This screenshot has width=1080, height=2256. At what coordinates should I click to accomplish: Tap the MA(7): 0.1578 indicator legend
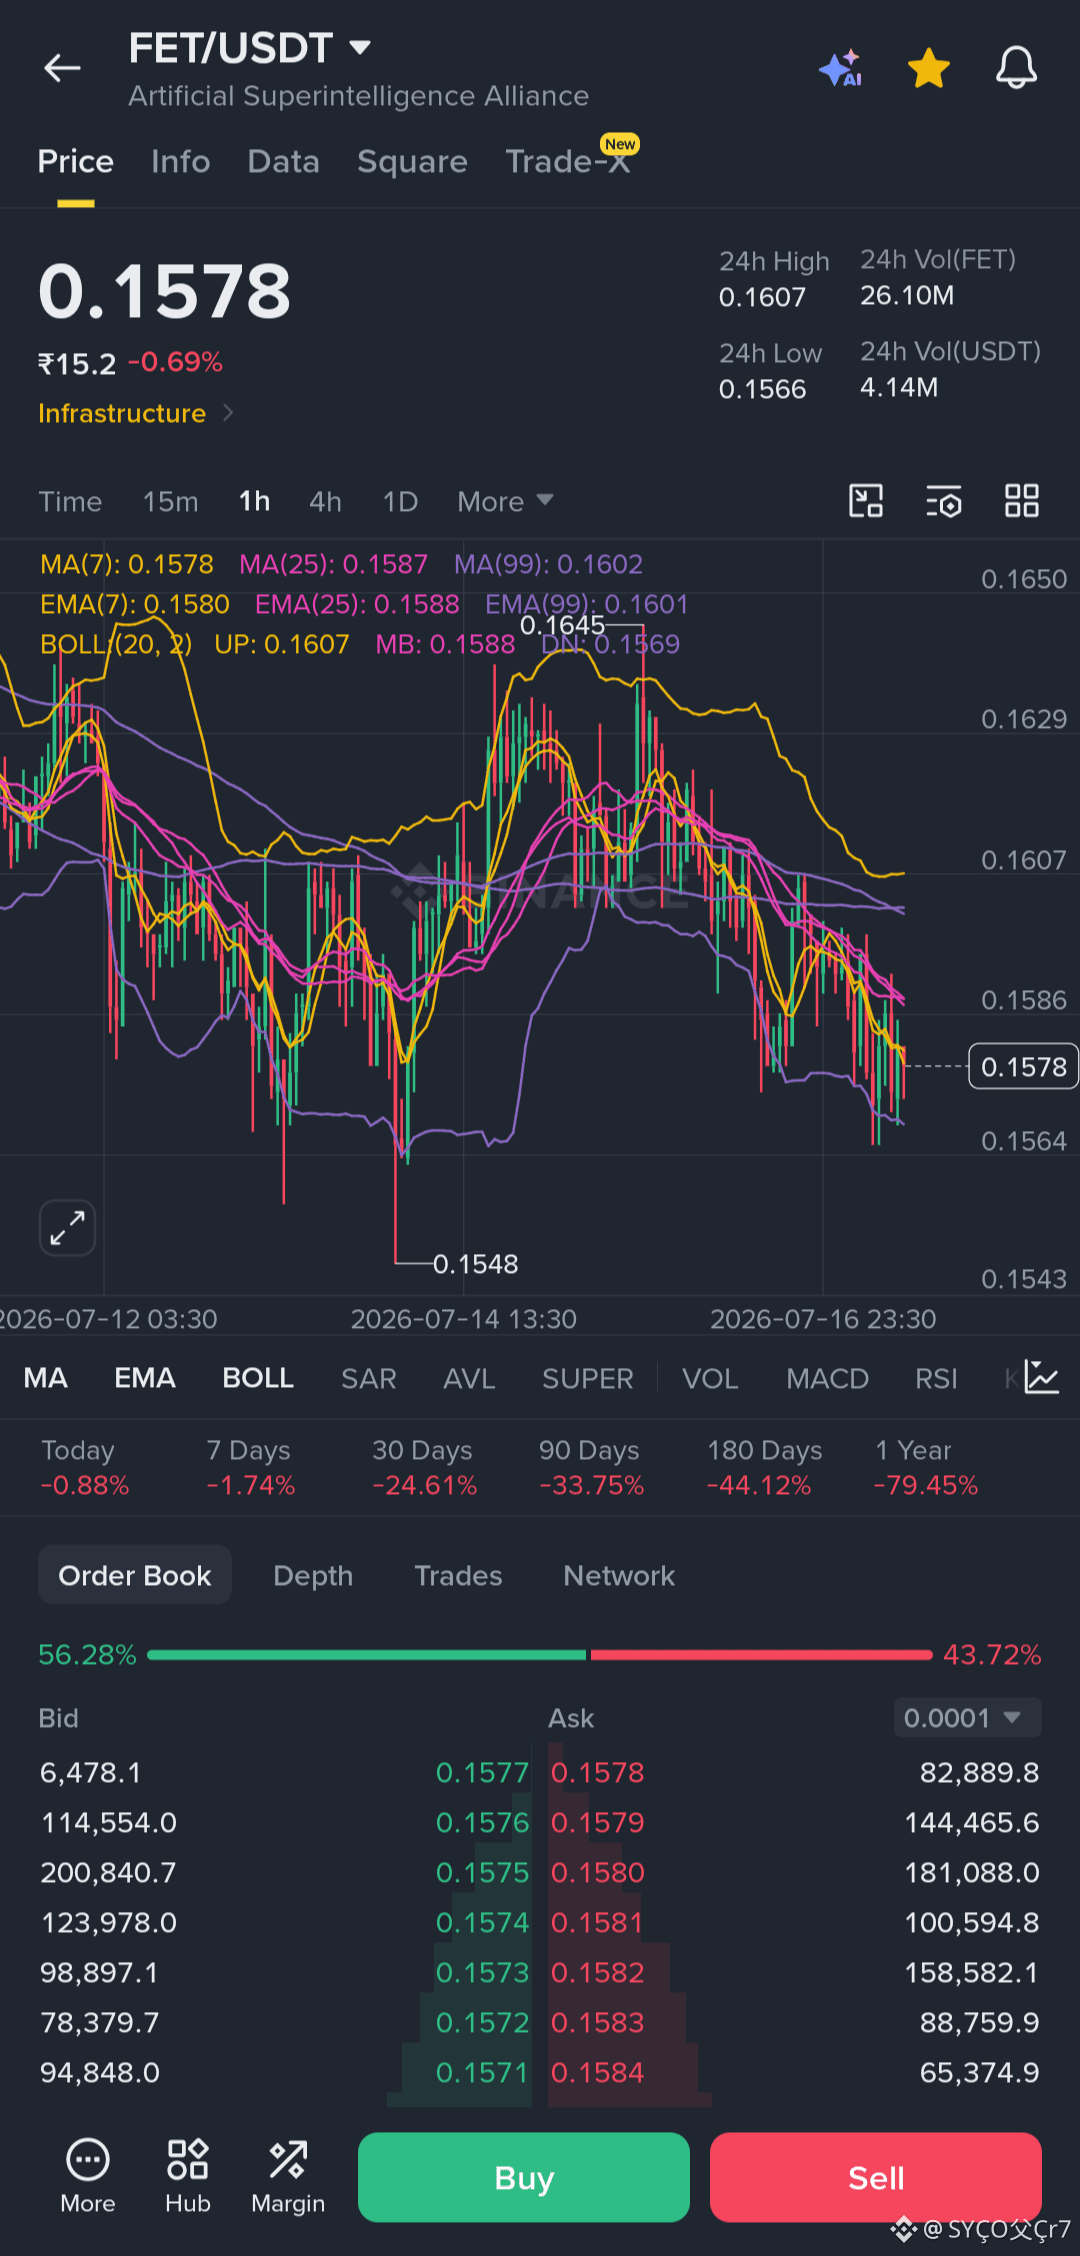point(127,564)
